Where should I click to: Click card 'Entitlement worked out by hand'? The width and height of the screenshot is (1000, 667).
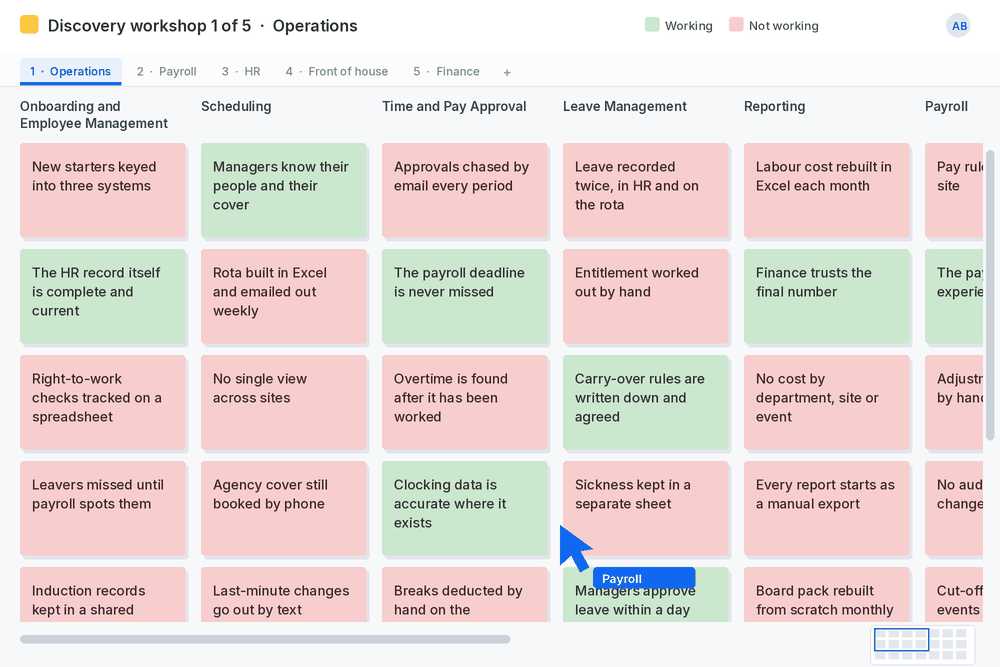[x=645, y=296]
